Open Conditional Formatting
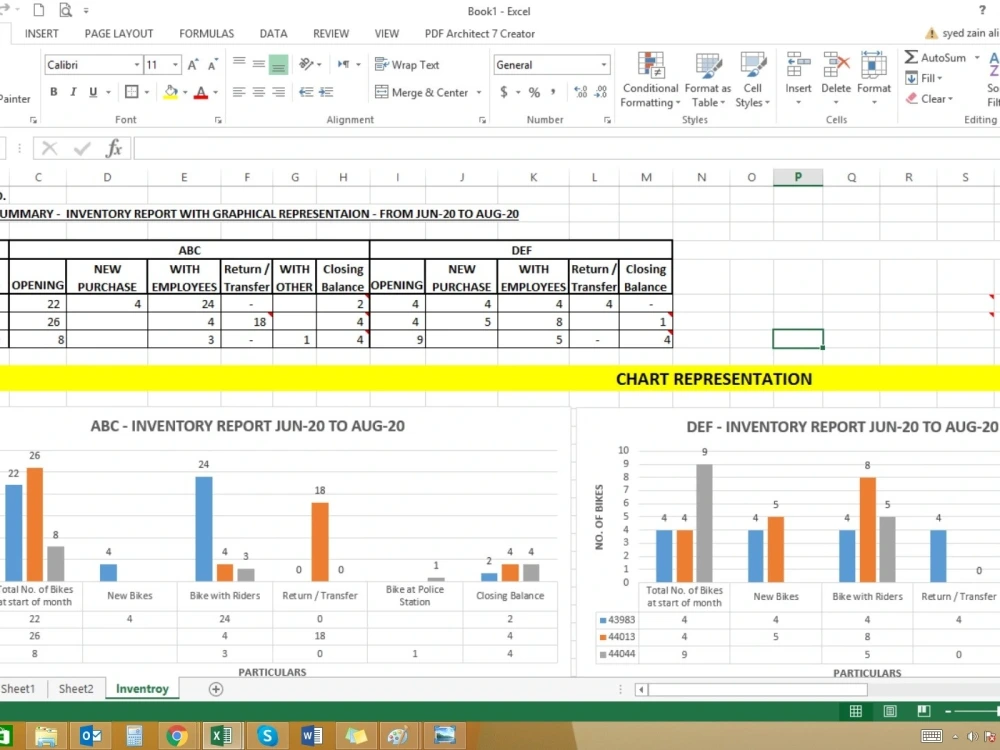 (651, 80)
